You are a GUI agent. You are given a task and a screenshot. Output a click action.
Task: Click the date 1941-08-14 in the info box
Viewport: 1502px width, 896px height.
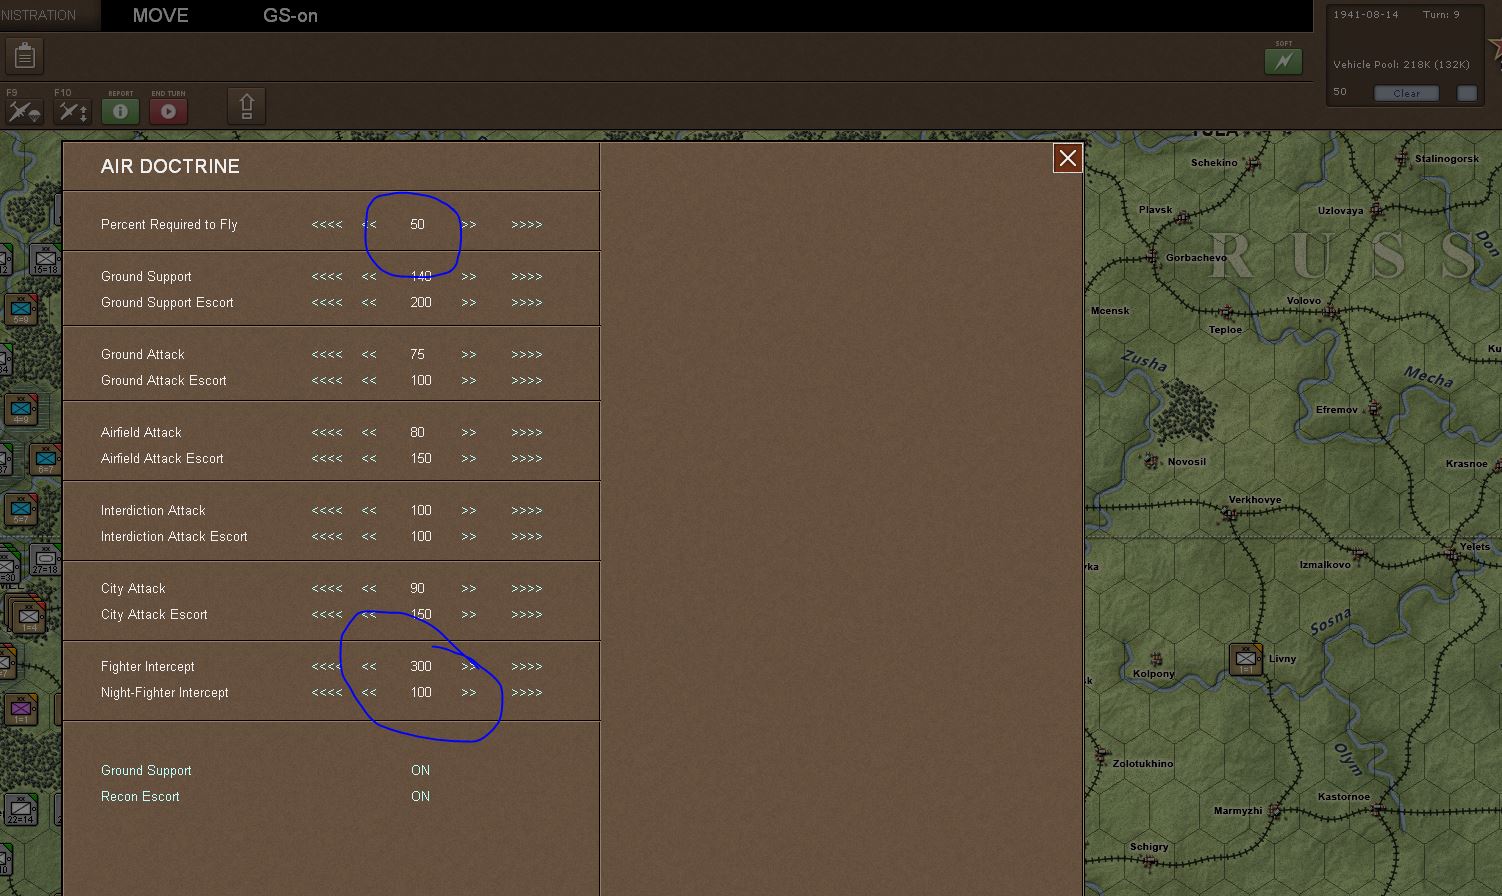(x=1365, y=15)
